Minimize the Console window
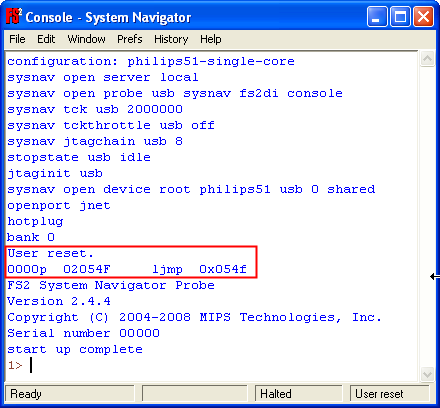Screen dimensions: 440x408 377,16
